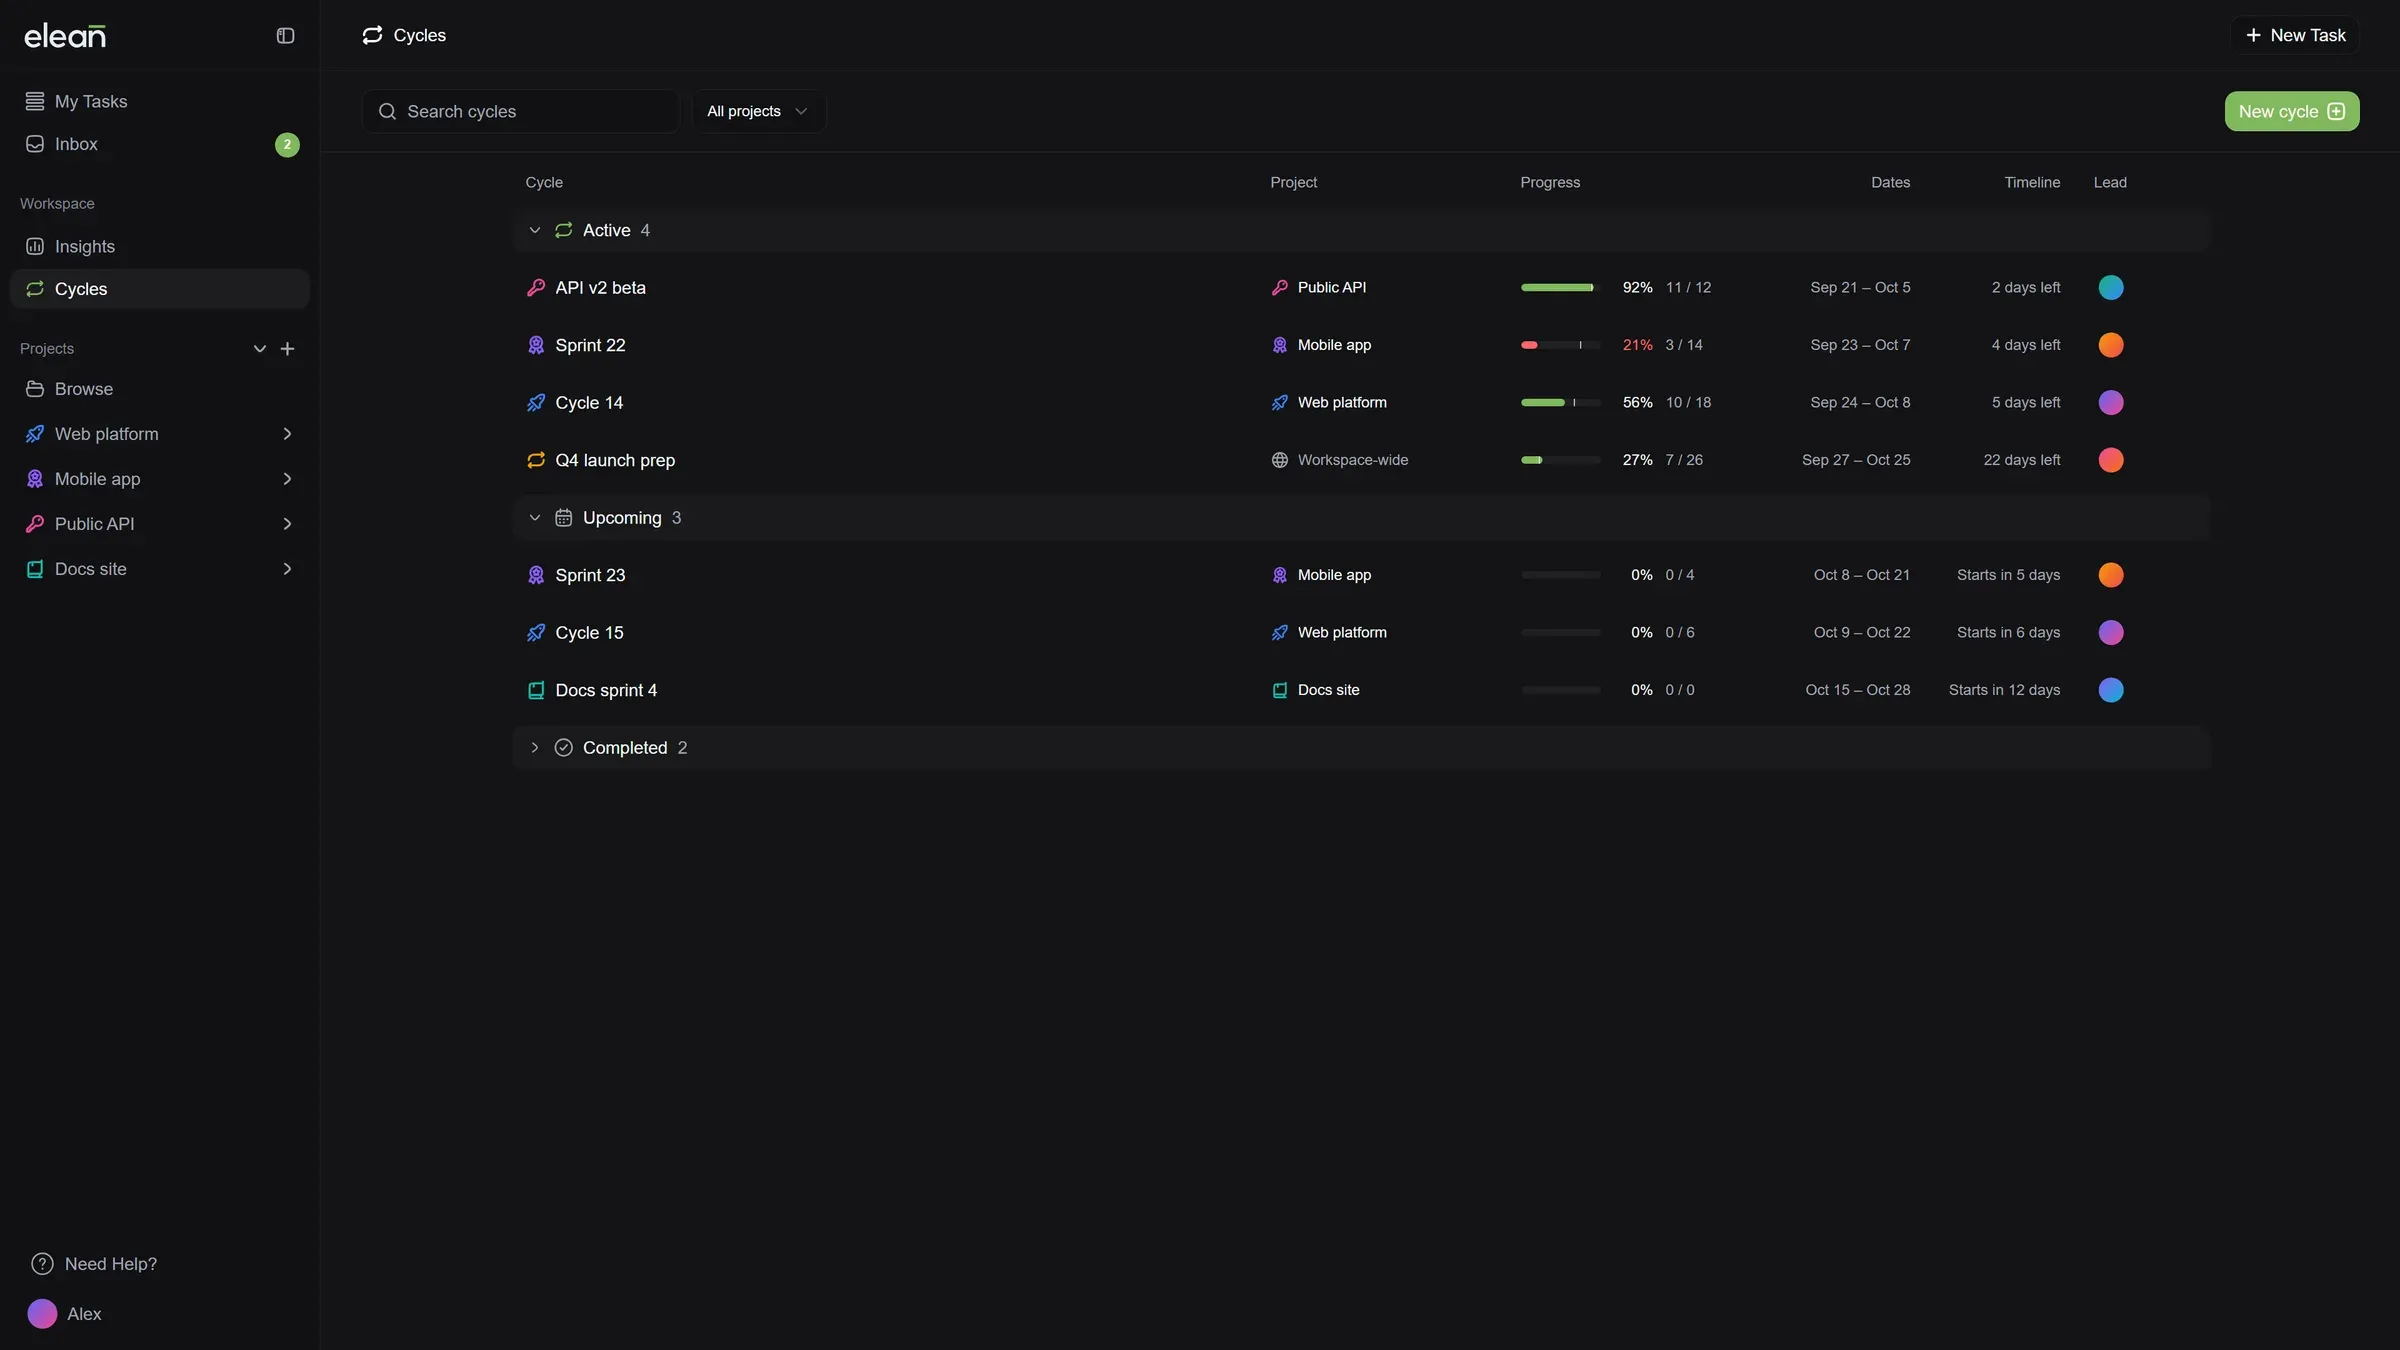The height and width of the screenshot is (1350, 2400).
Task: Click Workspace-wide globe icon in Q4 launch row
Action: pos(1279,460)
